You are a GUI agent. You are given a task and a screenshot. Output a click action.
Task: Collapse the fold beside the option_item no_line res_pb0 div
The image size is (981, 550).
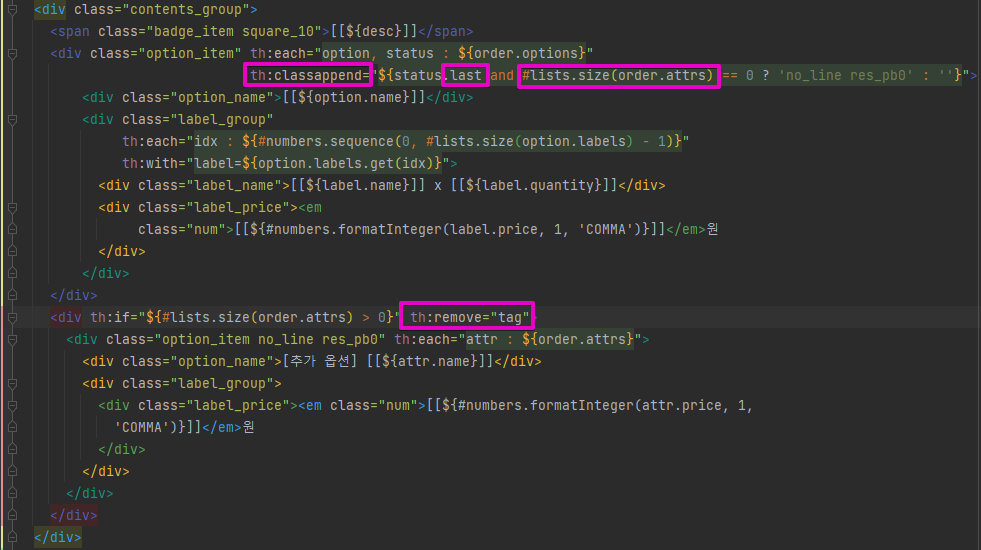[12, 340]
